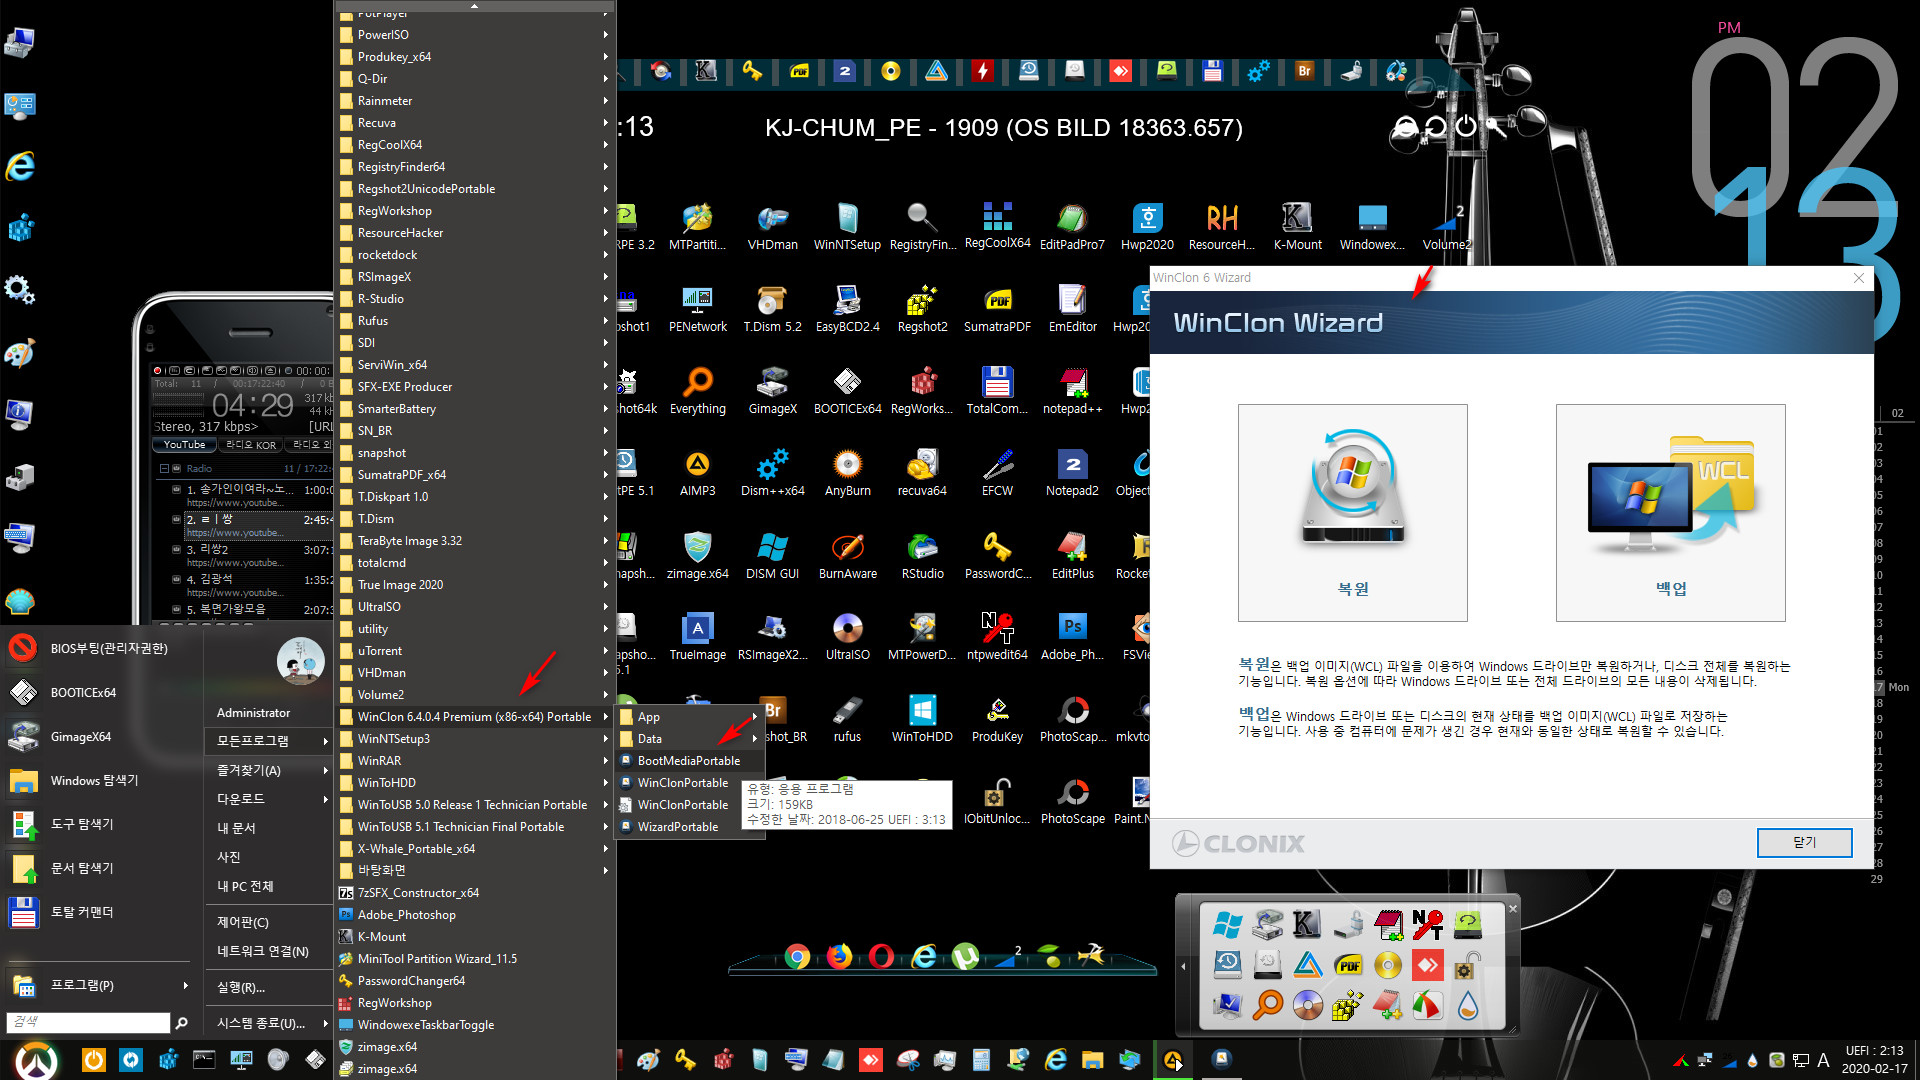The image size is (1920, 1080).
Task: Launch WizardPortable from submenu
Action: click(679, 826)
